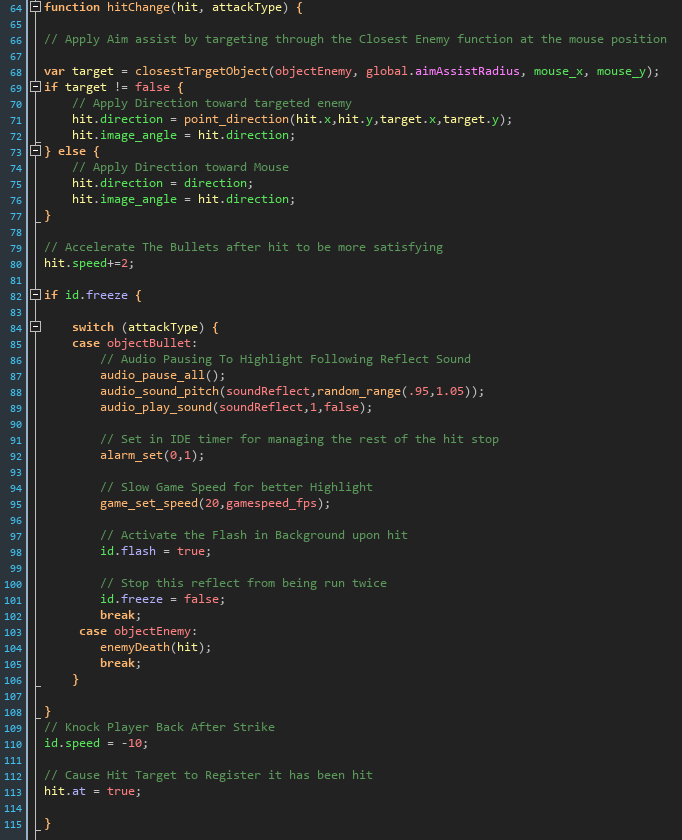Click the 'enemyDeath(hit);' call

click(x=155, y=647)
